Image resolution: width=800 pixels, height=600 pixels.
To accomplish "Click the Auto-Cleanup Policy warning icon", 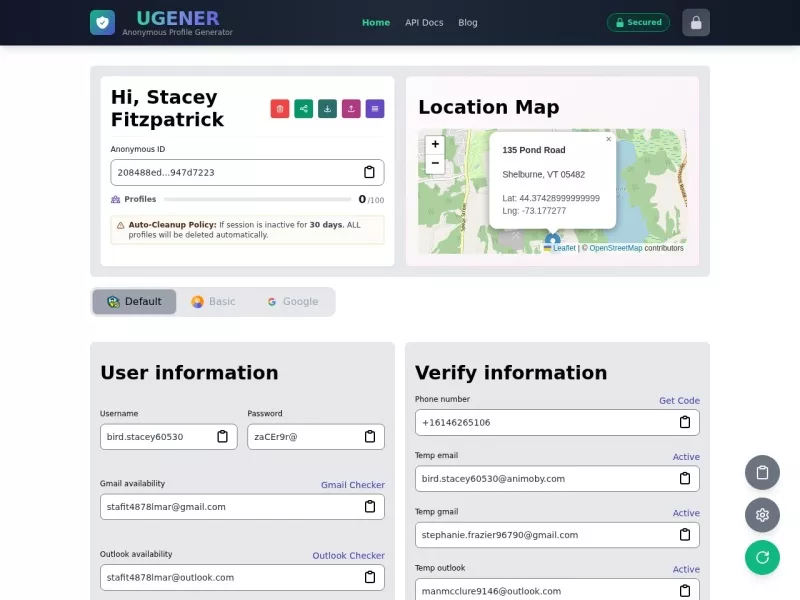I will coord(120,225).
